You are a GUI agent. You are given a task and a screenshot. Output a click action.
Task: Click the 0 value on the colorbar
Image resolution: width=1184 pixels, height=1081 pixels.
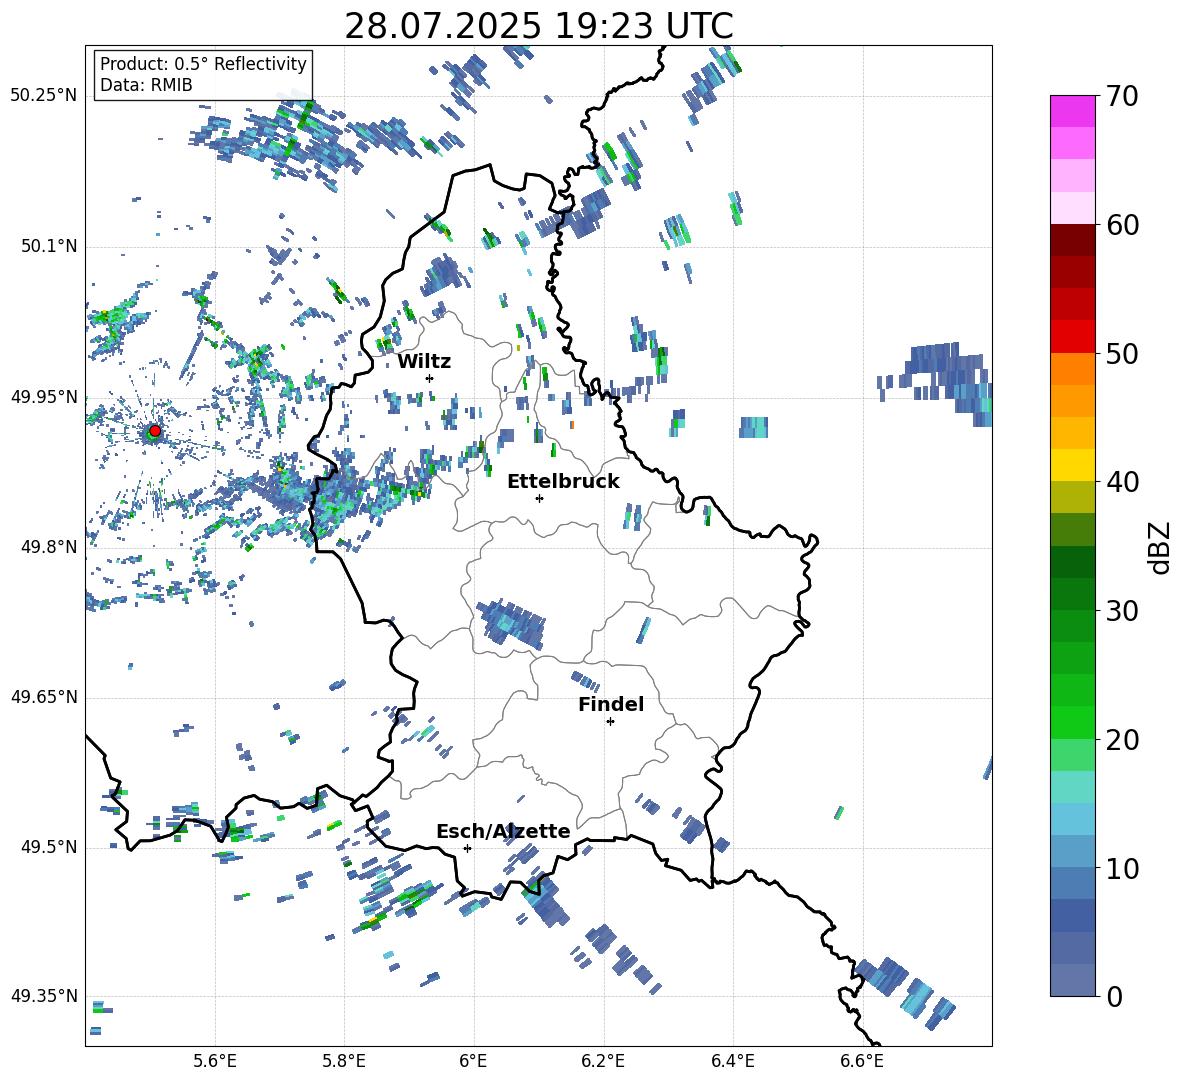point(1114,996)
